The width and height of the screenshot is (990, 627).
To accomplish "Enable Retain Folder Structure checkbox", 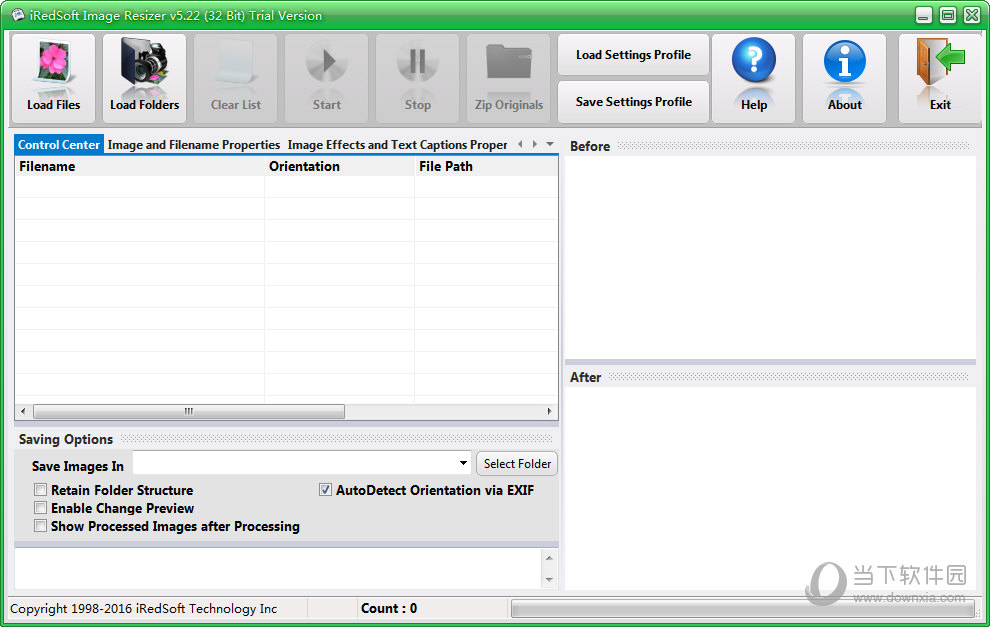I will tap(40, 489).
